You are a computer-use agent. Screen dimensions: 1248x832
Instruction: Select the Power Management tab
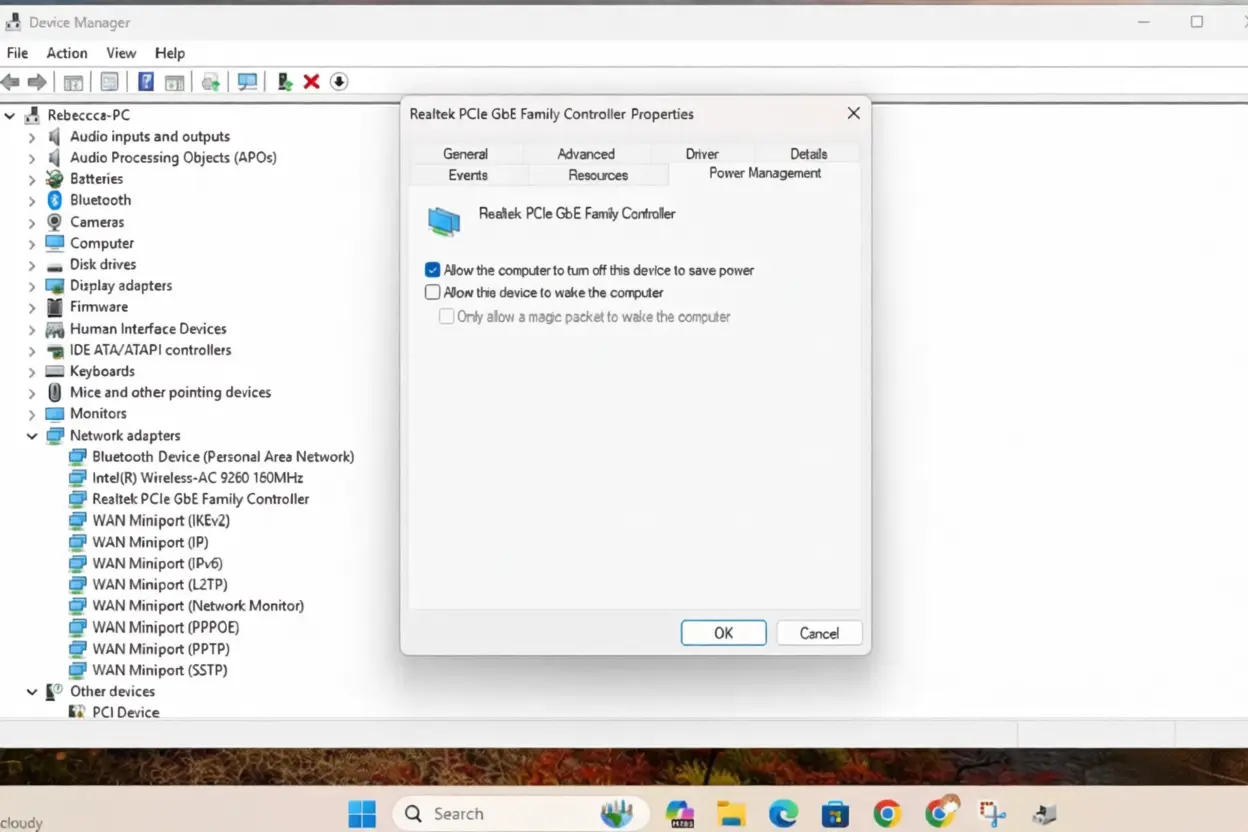[x=765, y=173]
